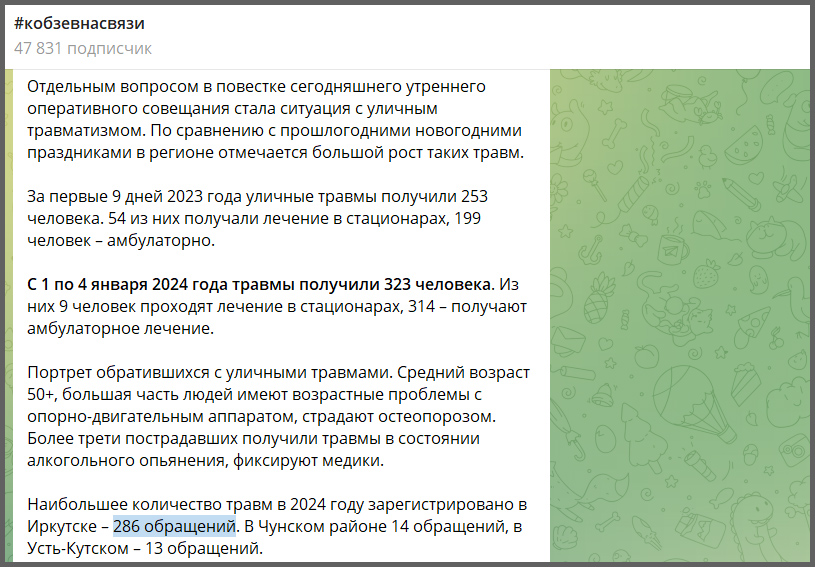Click the text 'За первые 9 дней 2023 года'
The width and height of the screenshot is (815, 567).
coord(135,197)
